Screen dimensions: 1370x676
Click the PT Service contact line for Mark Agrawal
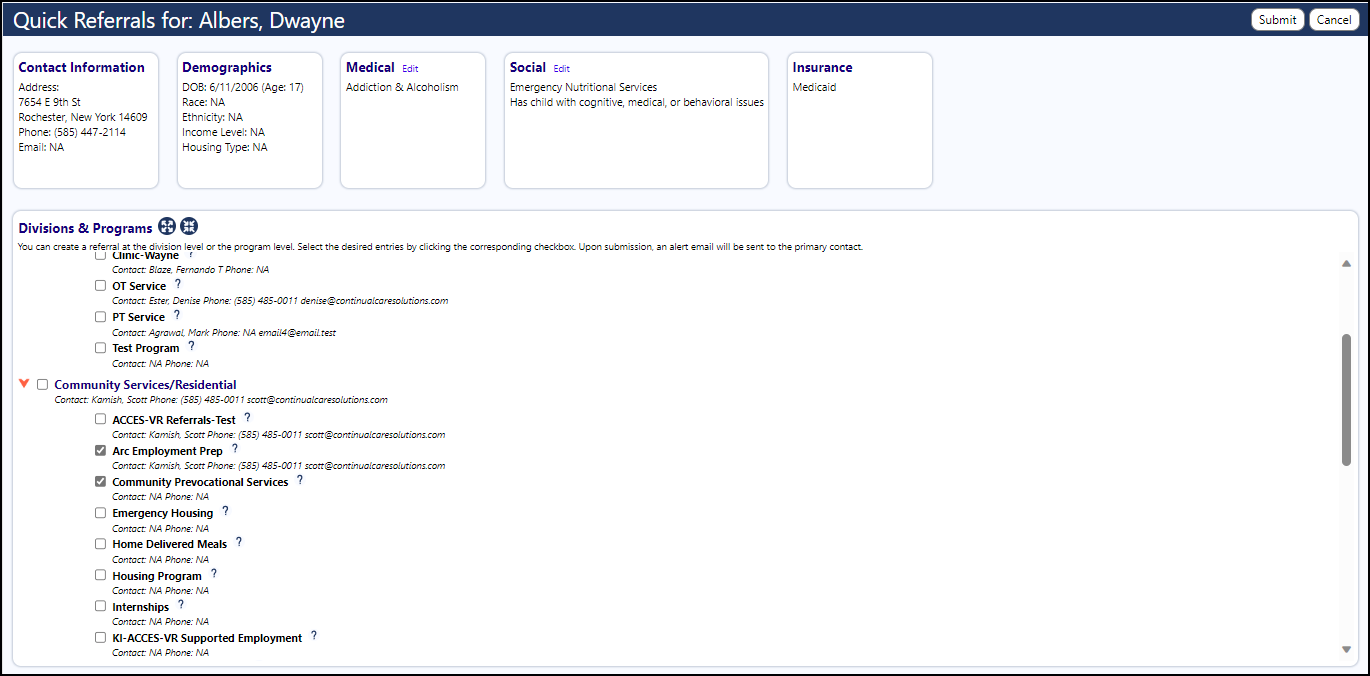pyautogui.click(x=224, y=333)
